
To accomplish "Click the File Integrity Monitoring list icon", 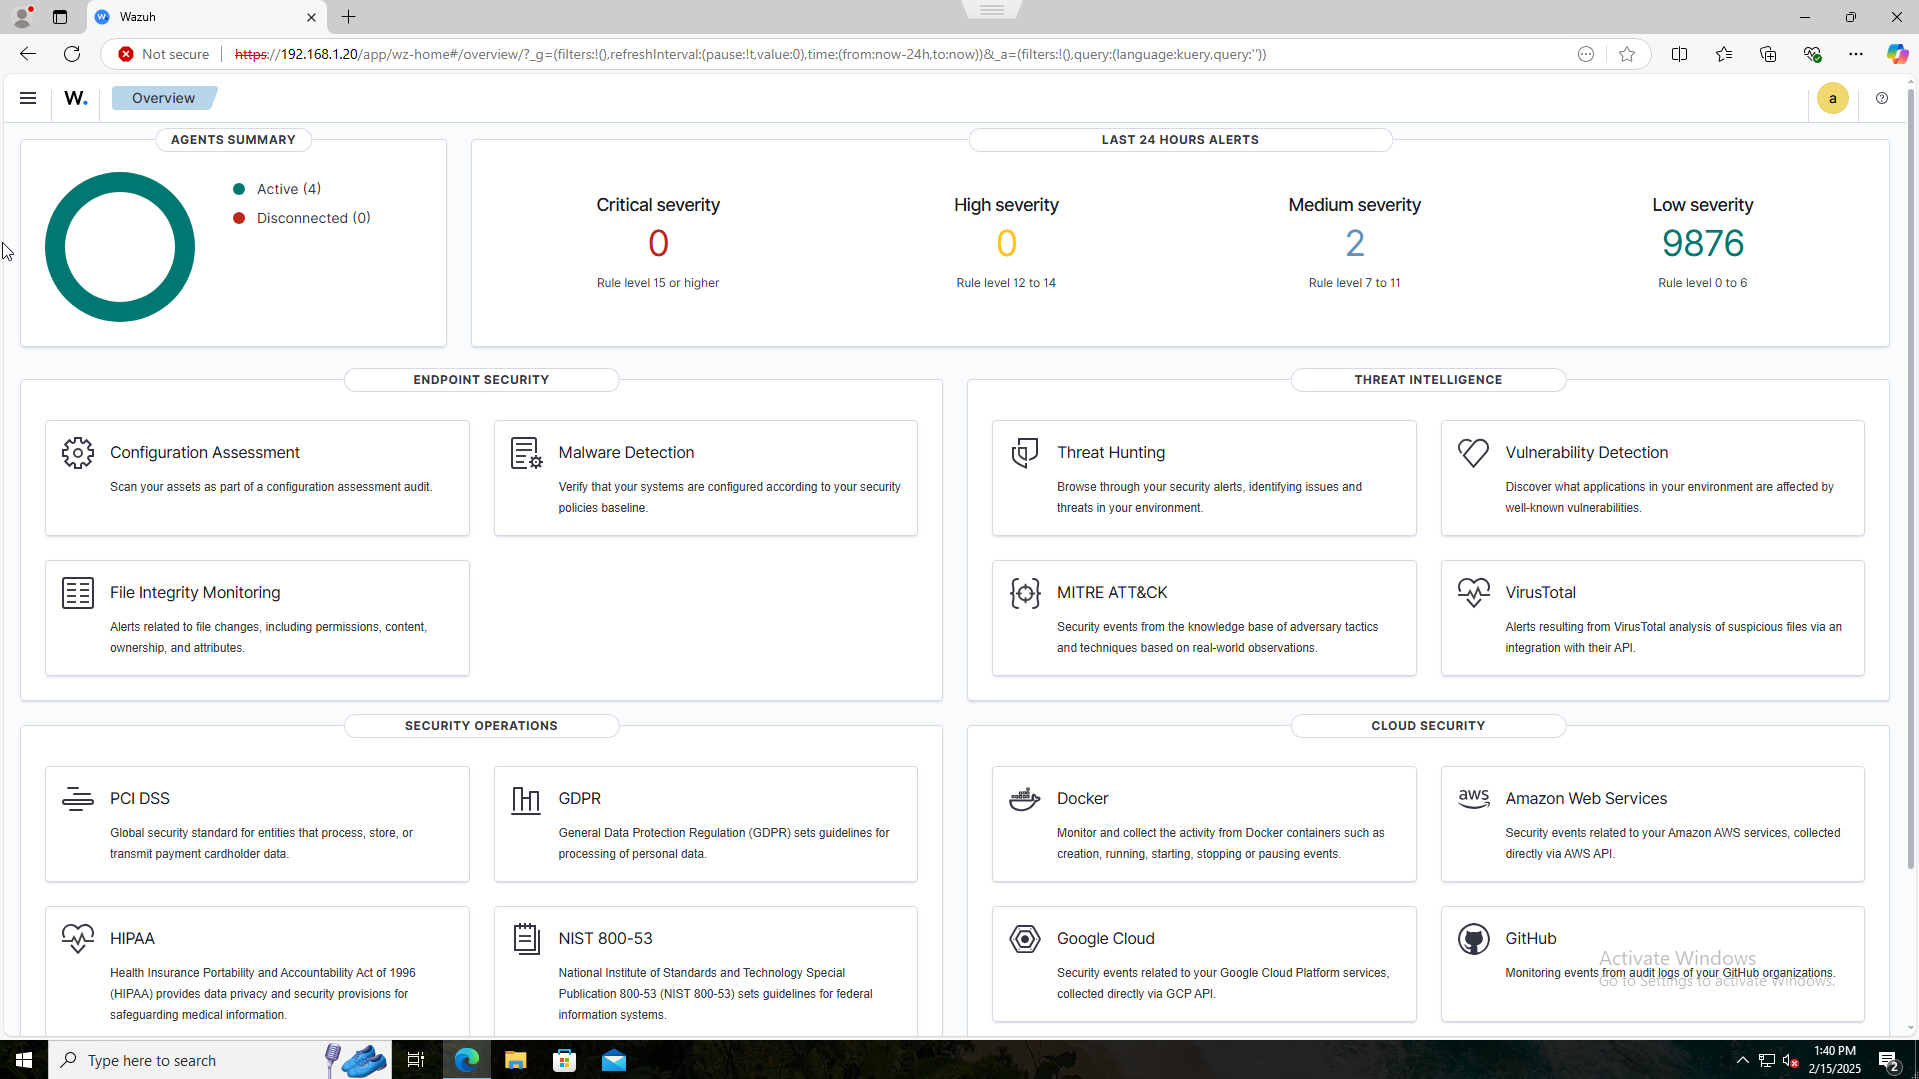I will point(78,593).
